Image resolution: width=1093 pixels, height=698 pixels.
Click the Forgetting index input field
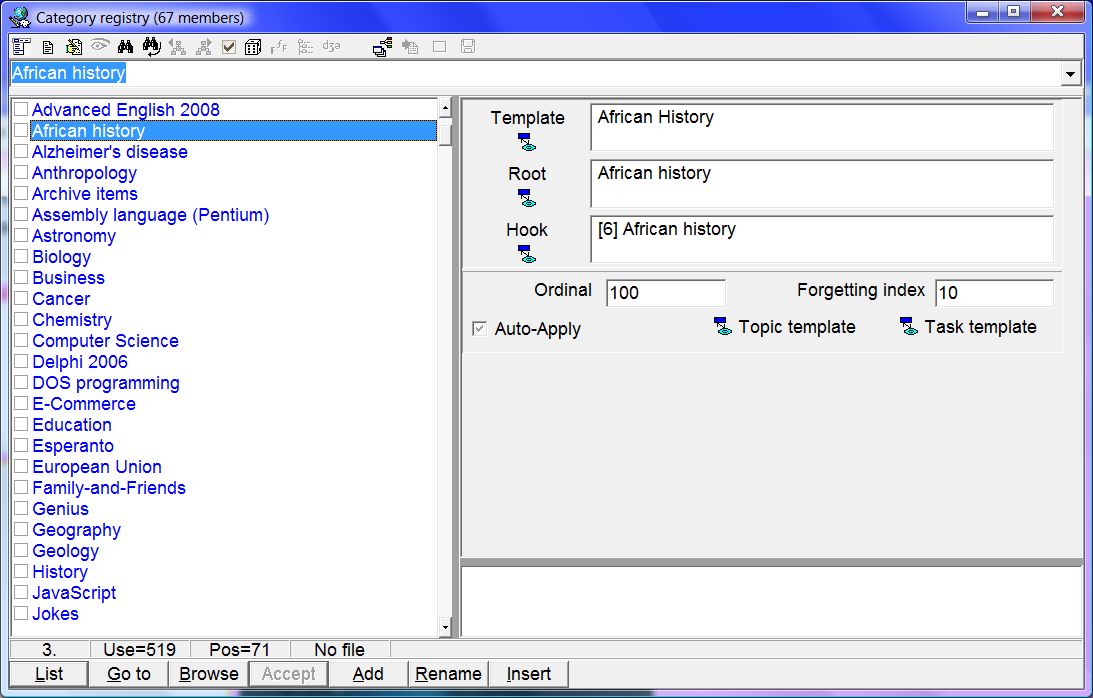(x=993, y=293)
